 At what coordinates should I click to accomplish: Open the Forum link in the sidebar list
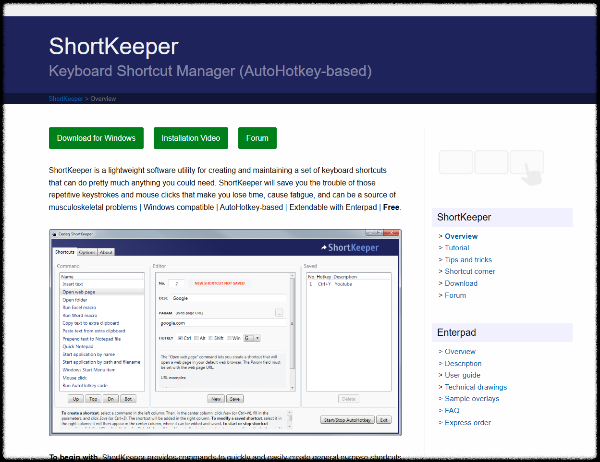tap(455, 295)
